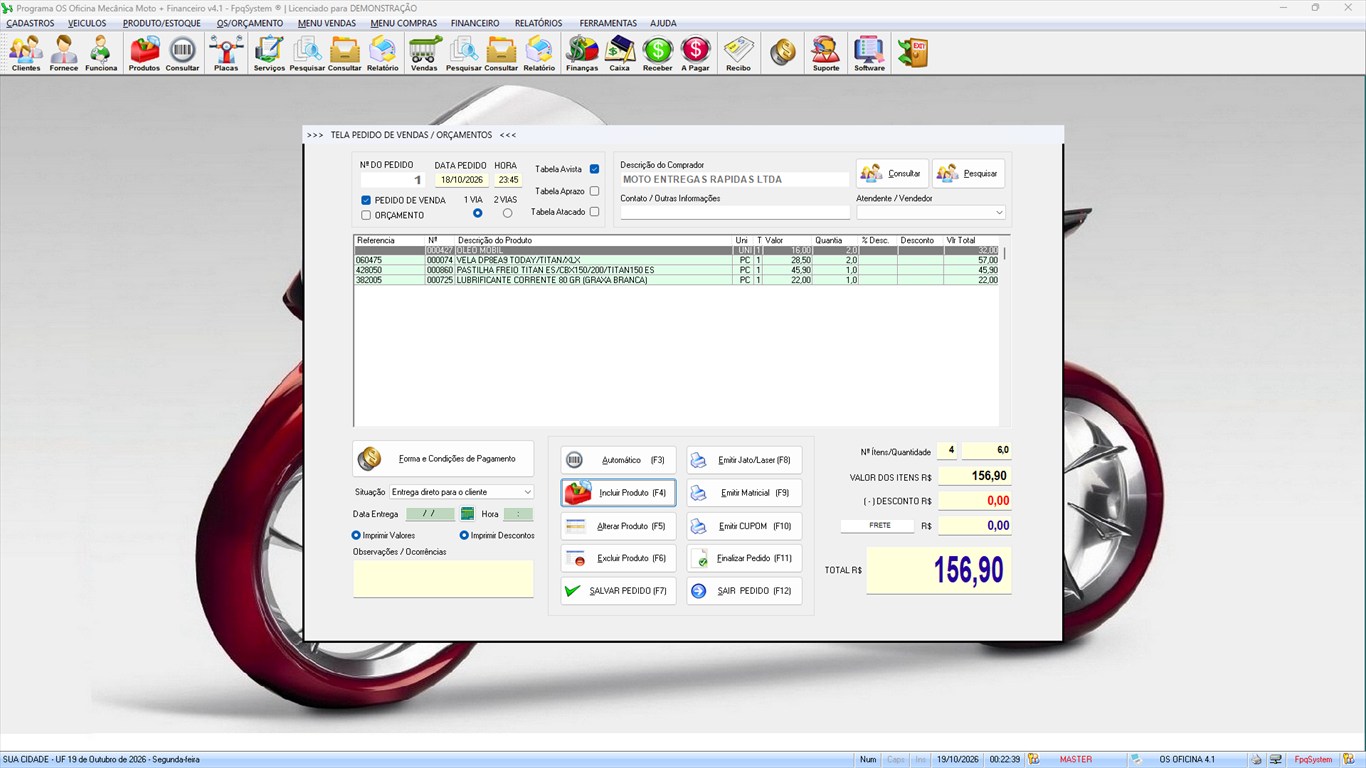Click Pesquisar icon next to Vendas
Image resolution: width=1366 pixels, height=768 pixels.
pyautogui.click(x=463, y=53)
